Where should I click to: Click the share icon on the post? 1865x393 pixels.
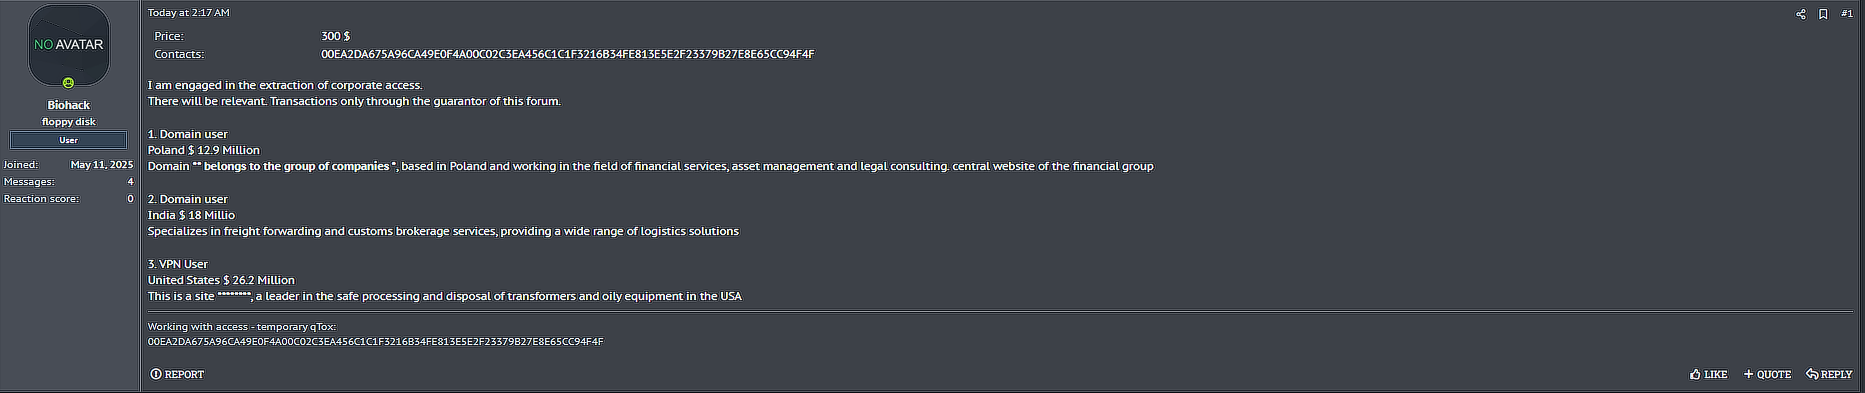pos(1801,14)
